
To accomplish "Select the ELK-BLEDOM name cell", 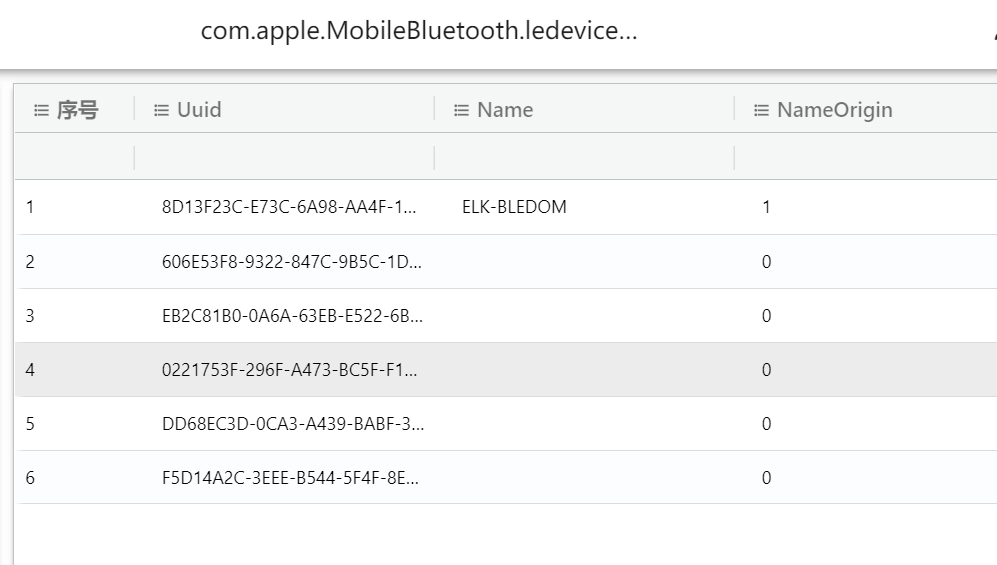I will pyautogui.click(x=514, y=208).
